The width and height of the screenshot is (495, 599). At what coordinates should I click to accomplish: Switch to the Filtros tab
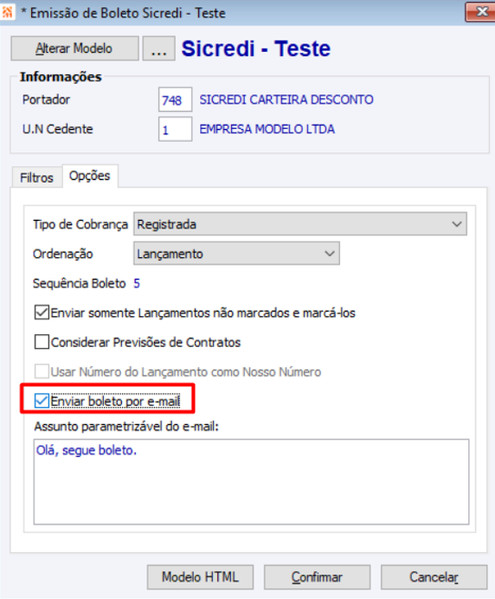tap(37, 178)
